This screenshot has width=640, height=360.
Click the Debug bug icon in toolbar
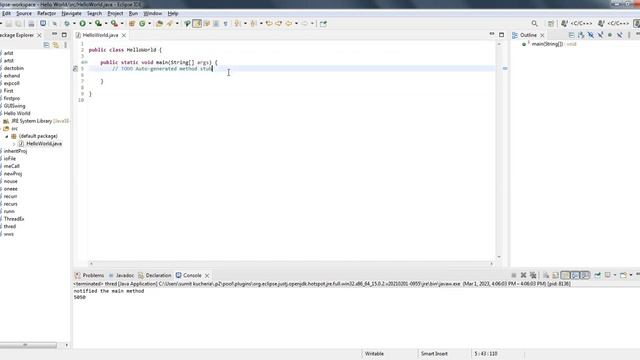67,24
